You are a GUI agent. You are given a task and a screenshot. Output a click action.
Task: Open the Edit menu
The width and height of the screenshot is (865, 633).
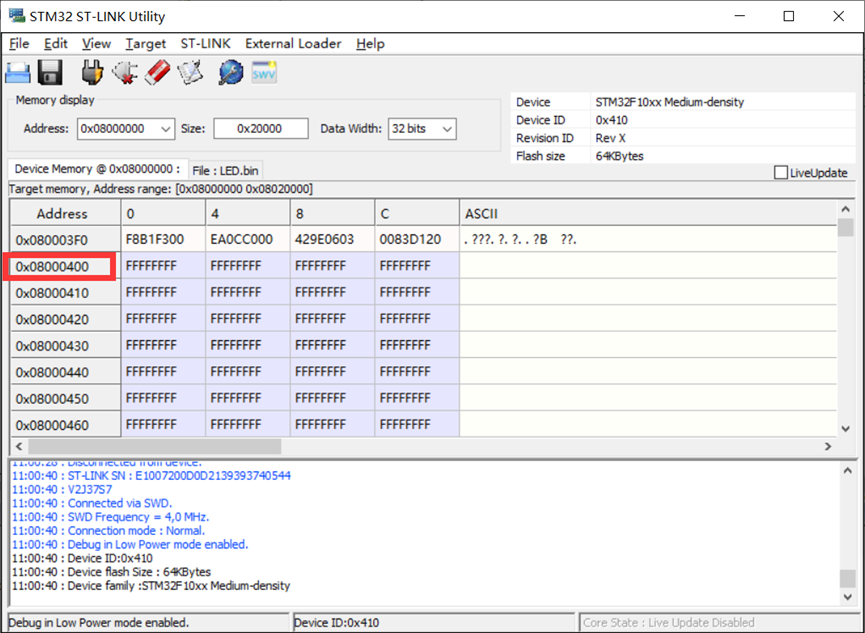tap(56, 44)
